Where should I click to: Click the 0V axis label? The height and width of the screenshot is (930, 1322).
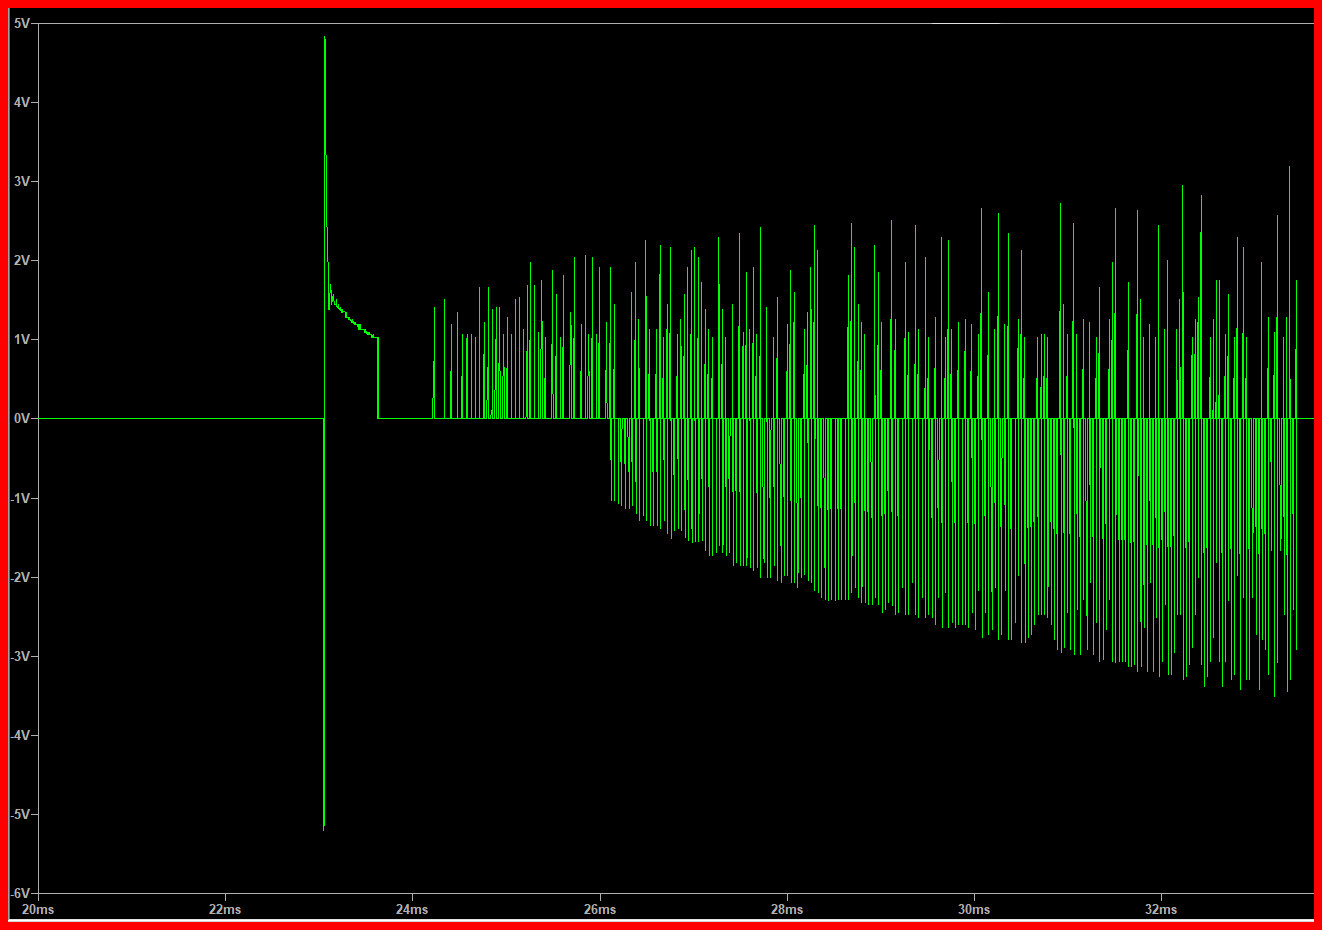point(21,419)
